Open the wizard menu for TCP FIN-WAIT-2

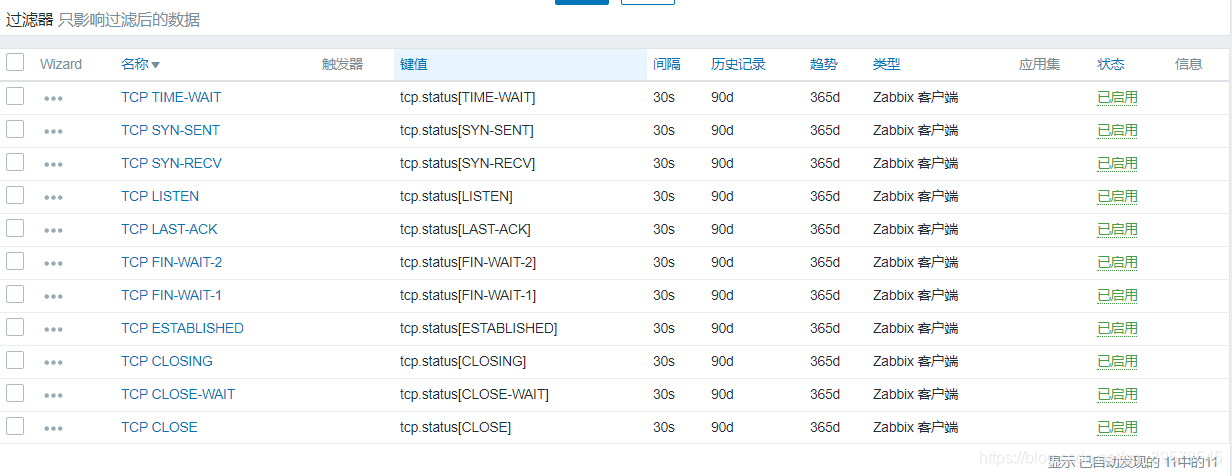pos(54,264)
